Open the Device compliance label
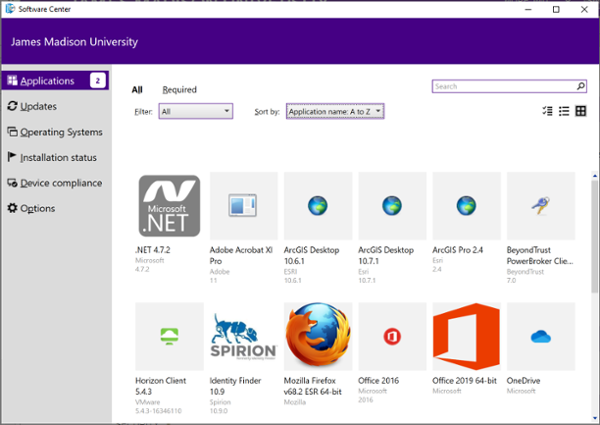 (61, 183)
